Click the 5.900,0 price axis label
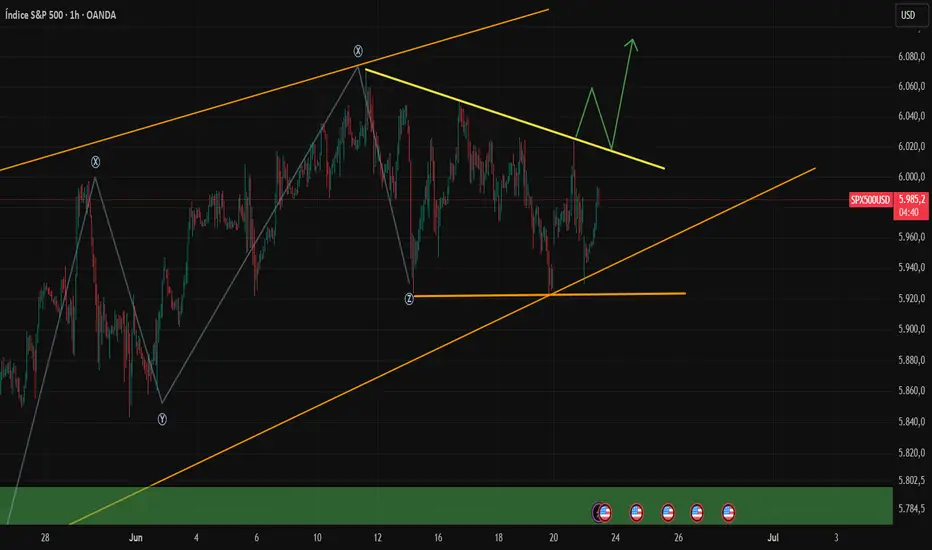The height and width of the screenshot is (550, 932). point(911,329)
